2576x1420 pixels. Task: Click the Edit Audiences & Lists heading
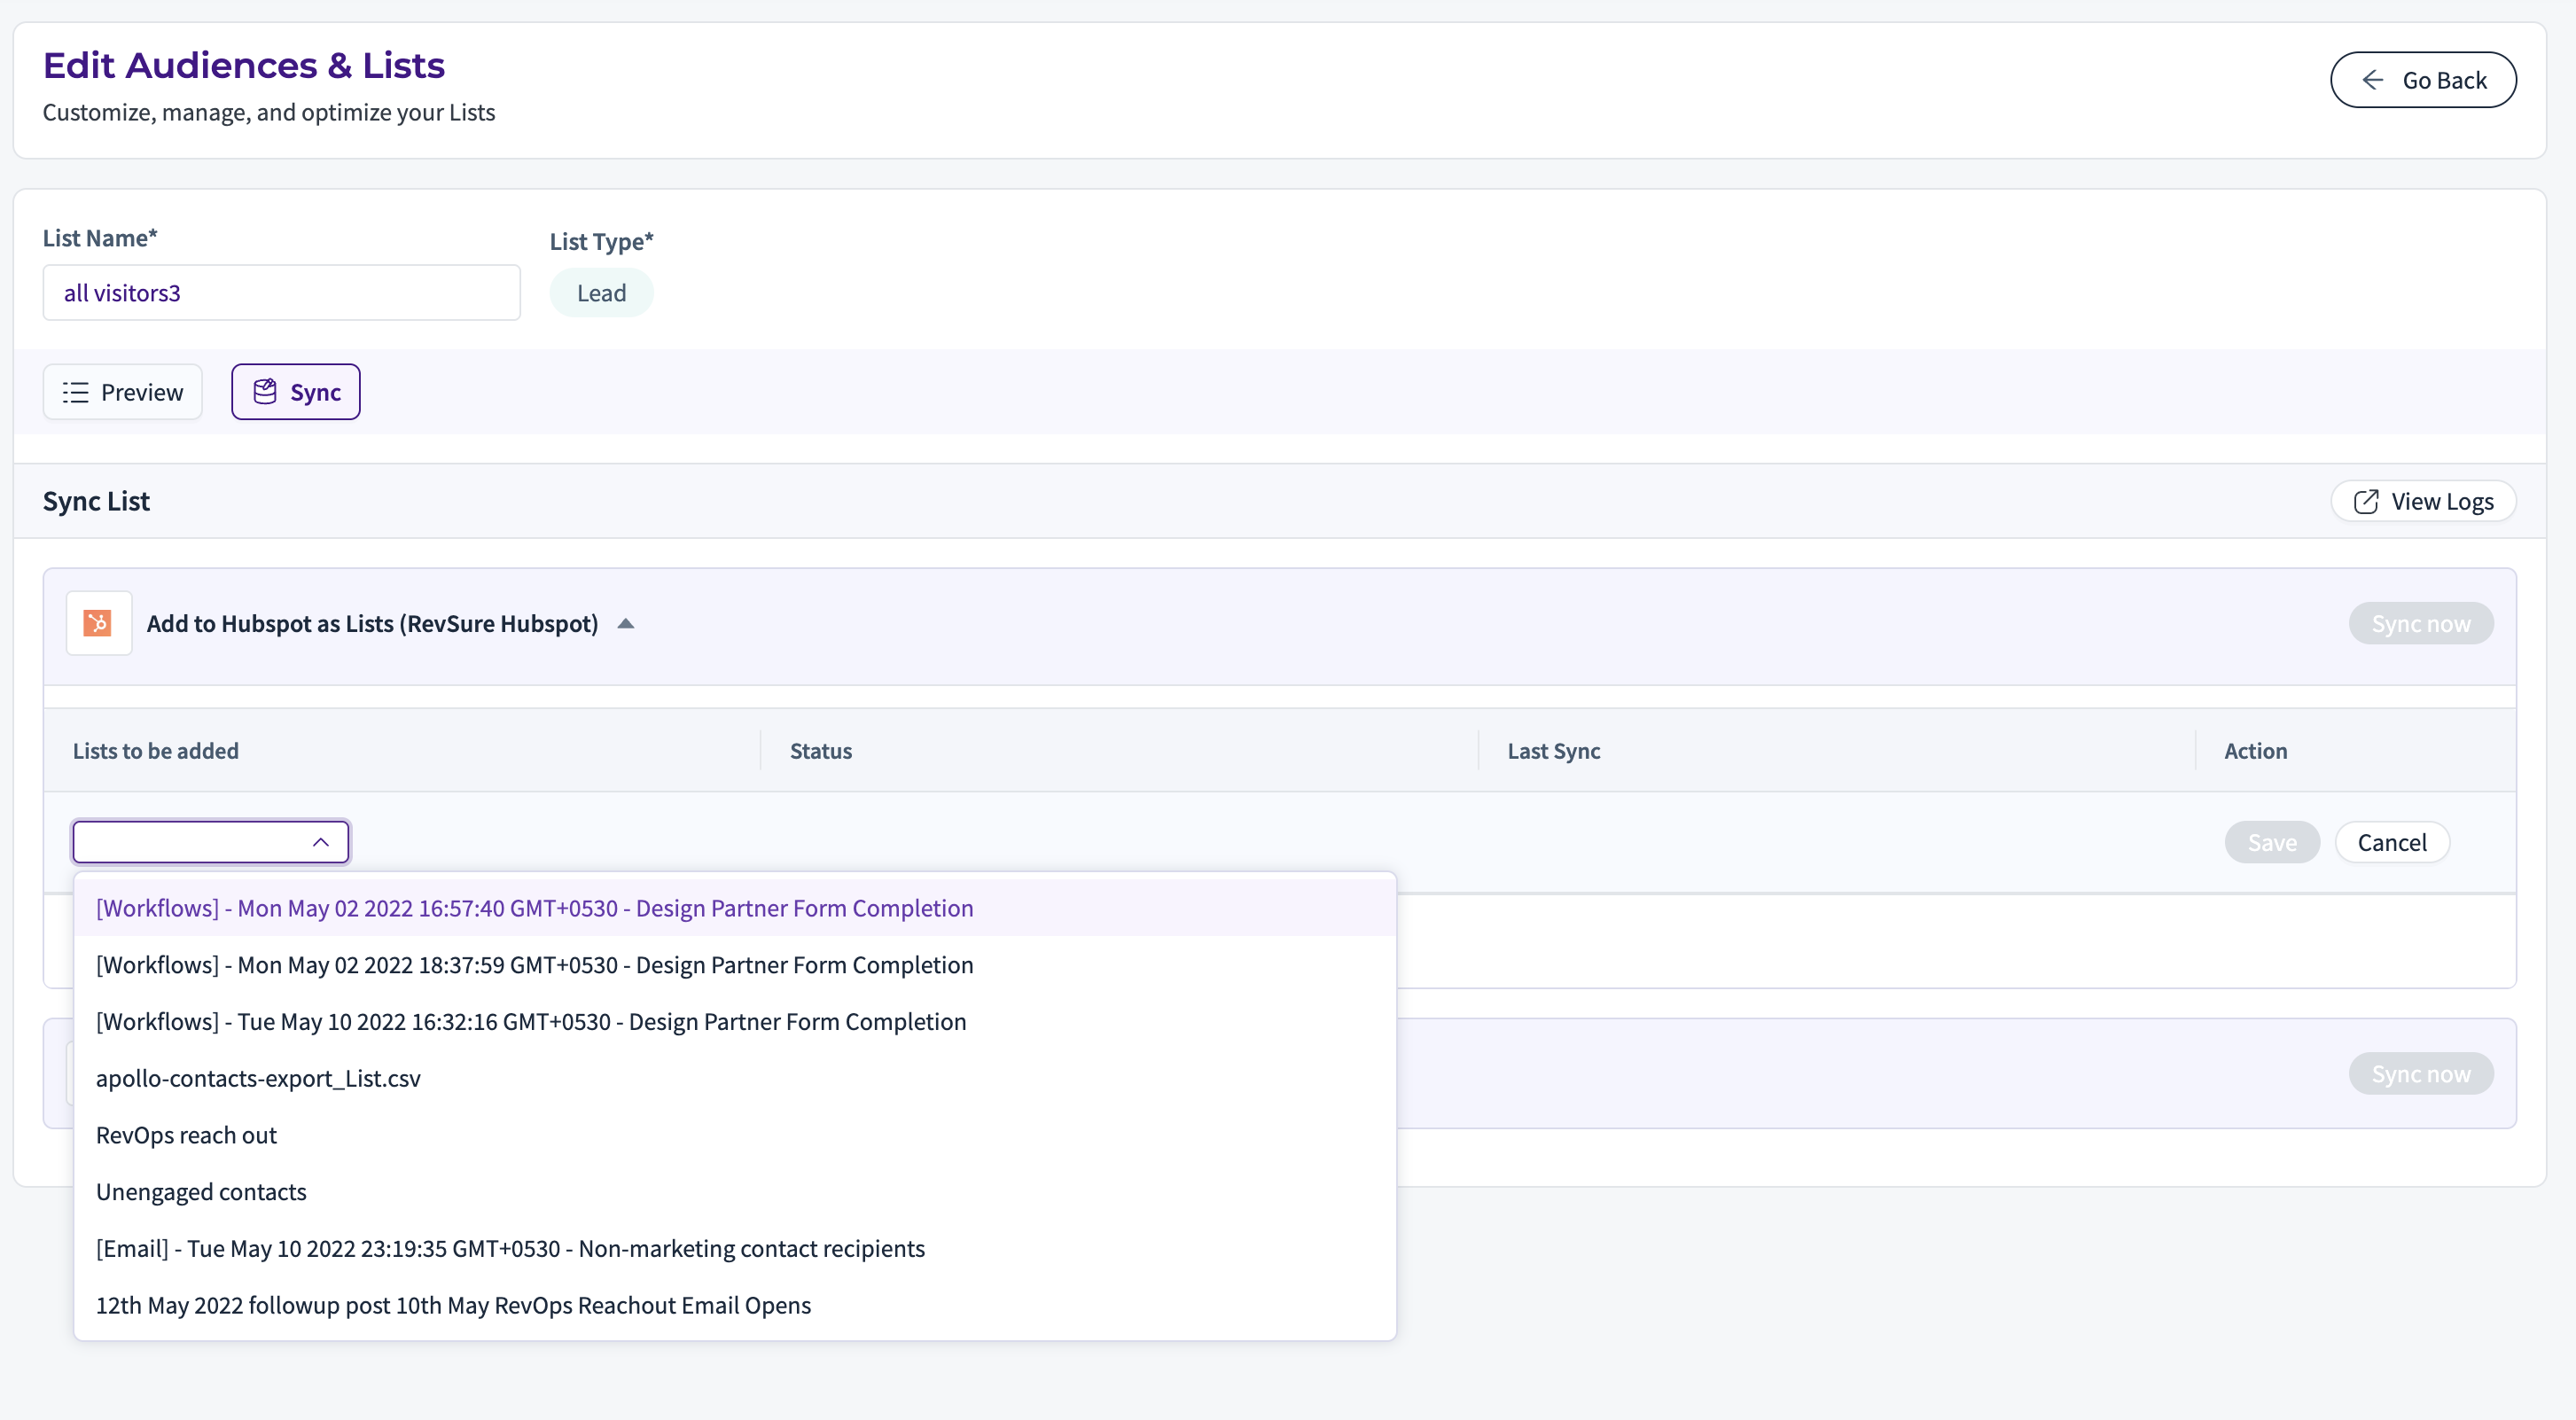pyautogui.click(x=244, y=65)
